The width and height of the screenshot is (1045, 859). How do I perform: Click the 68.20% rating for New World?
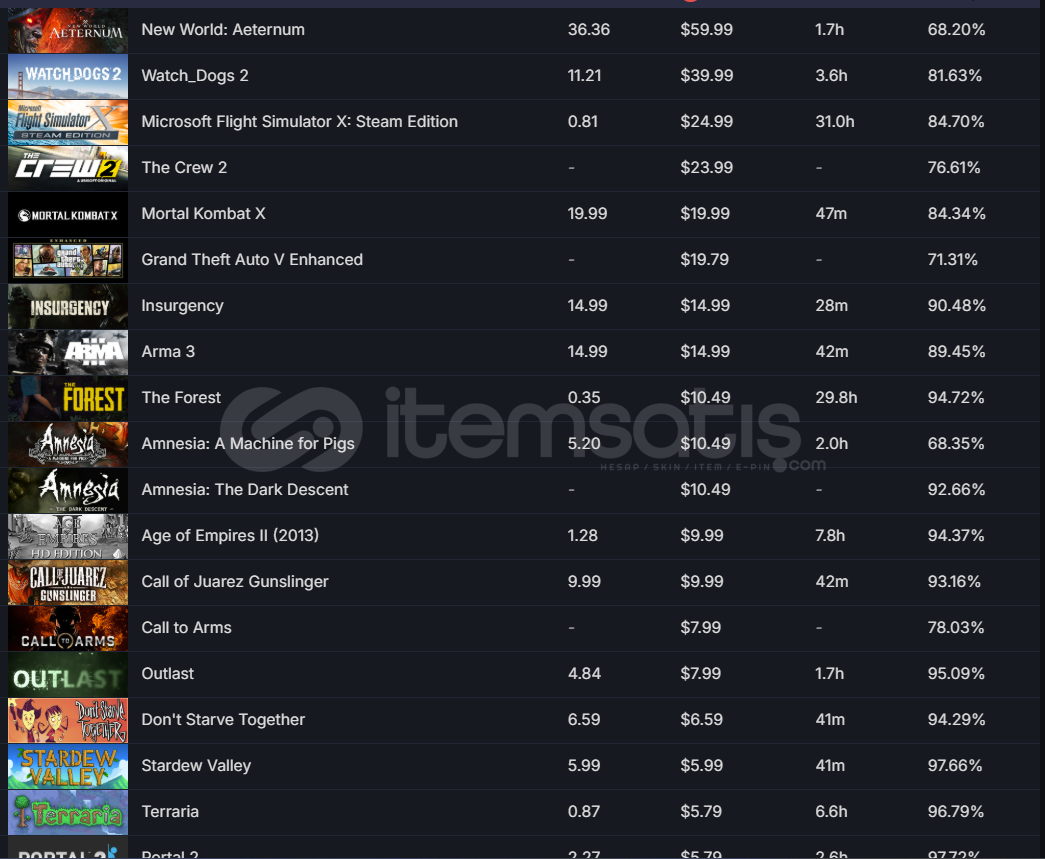(x=956, y=29)
